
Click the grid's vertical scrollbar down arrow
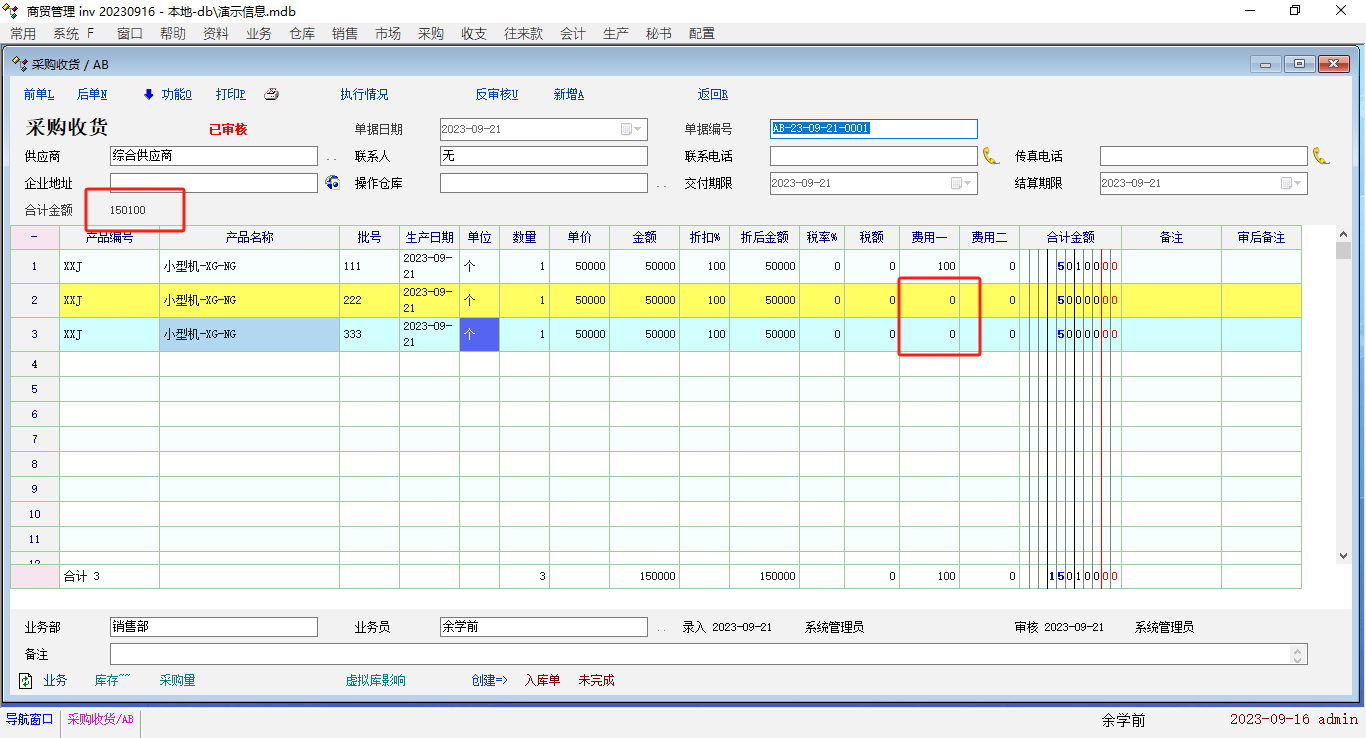pyautogui.click(x=1343, y=555)
